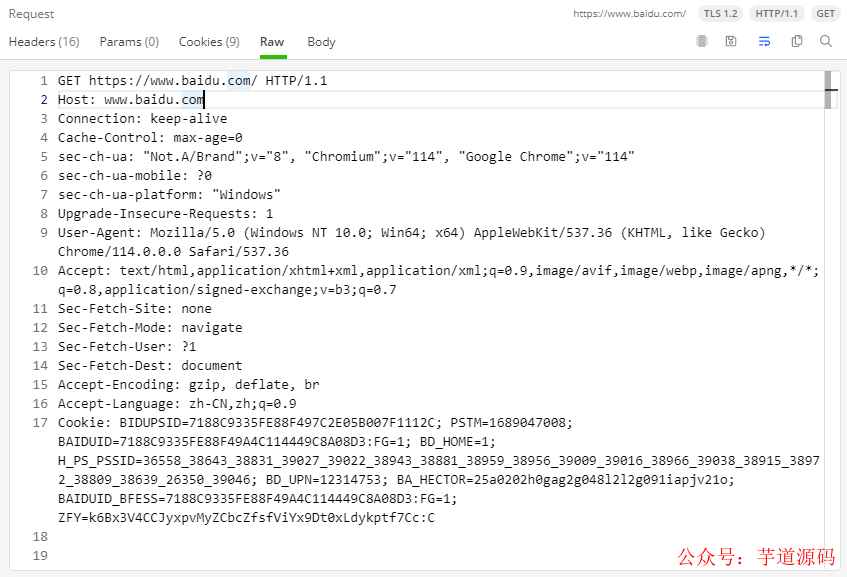
Task: Click the "Connection: keep-alive" line
Action: point(143,118)
